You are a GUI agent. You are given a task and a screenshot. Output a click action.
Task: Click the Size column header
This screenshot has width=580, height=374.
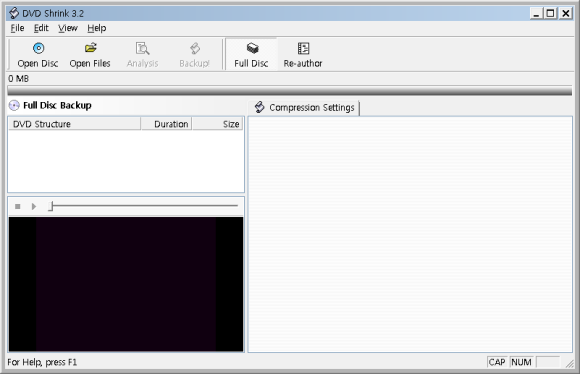pos(218,124)
